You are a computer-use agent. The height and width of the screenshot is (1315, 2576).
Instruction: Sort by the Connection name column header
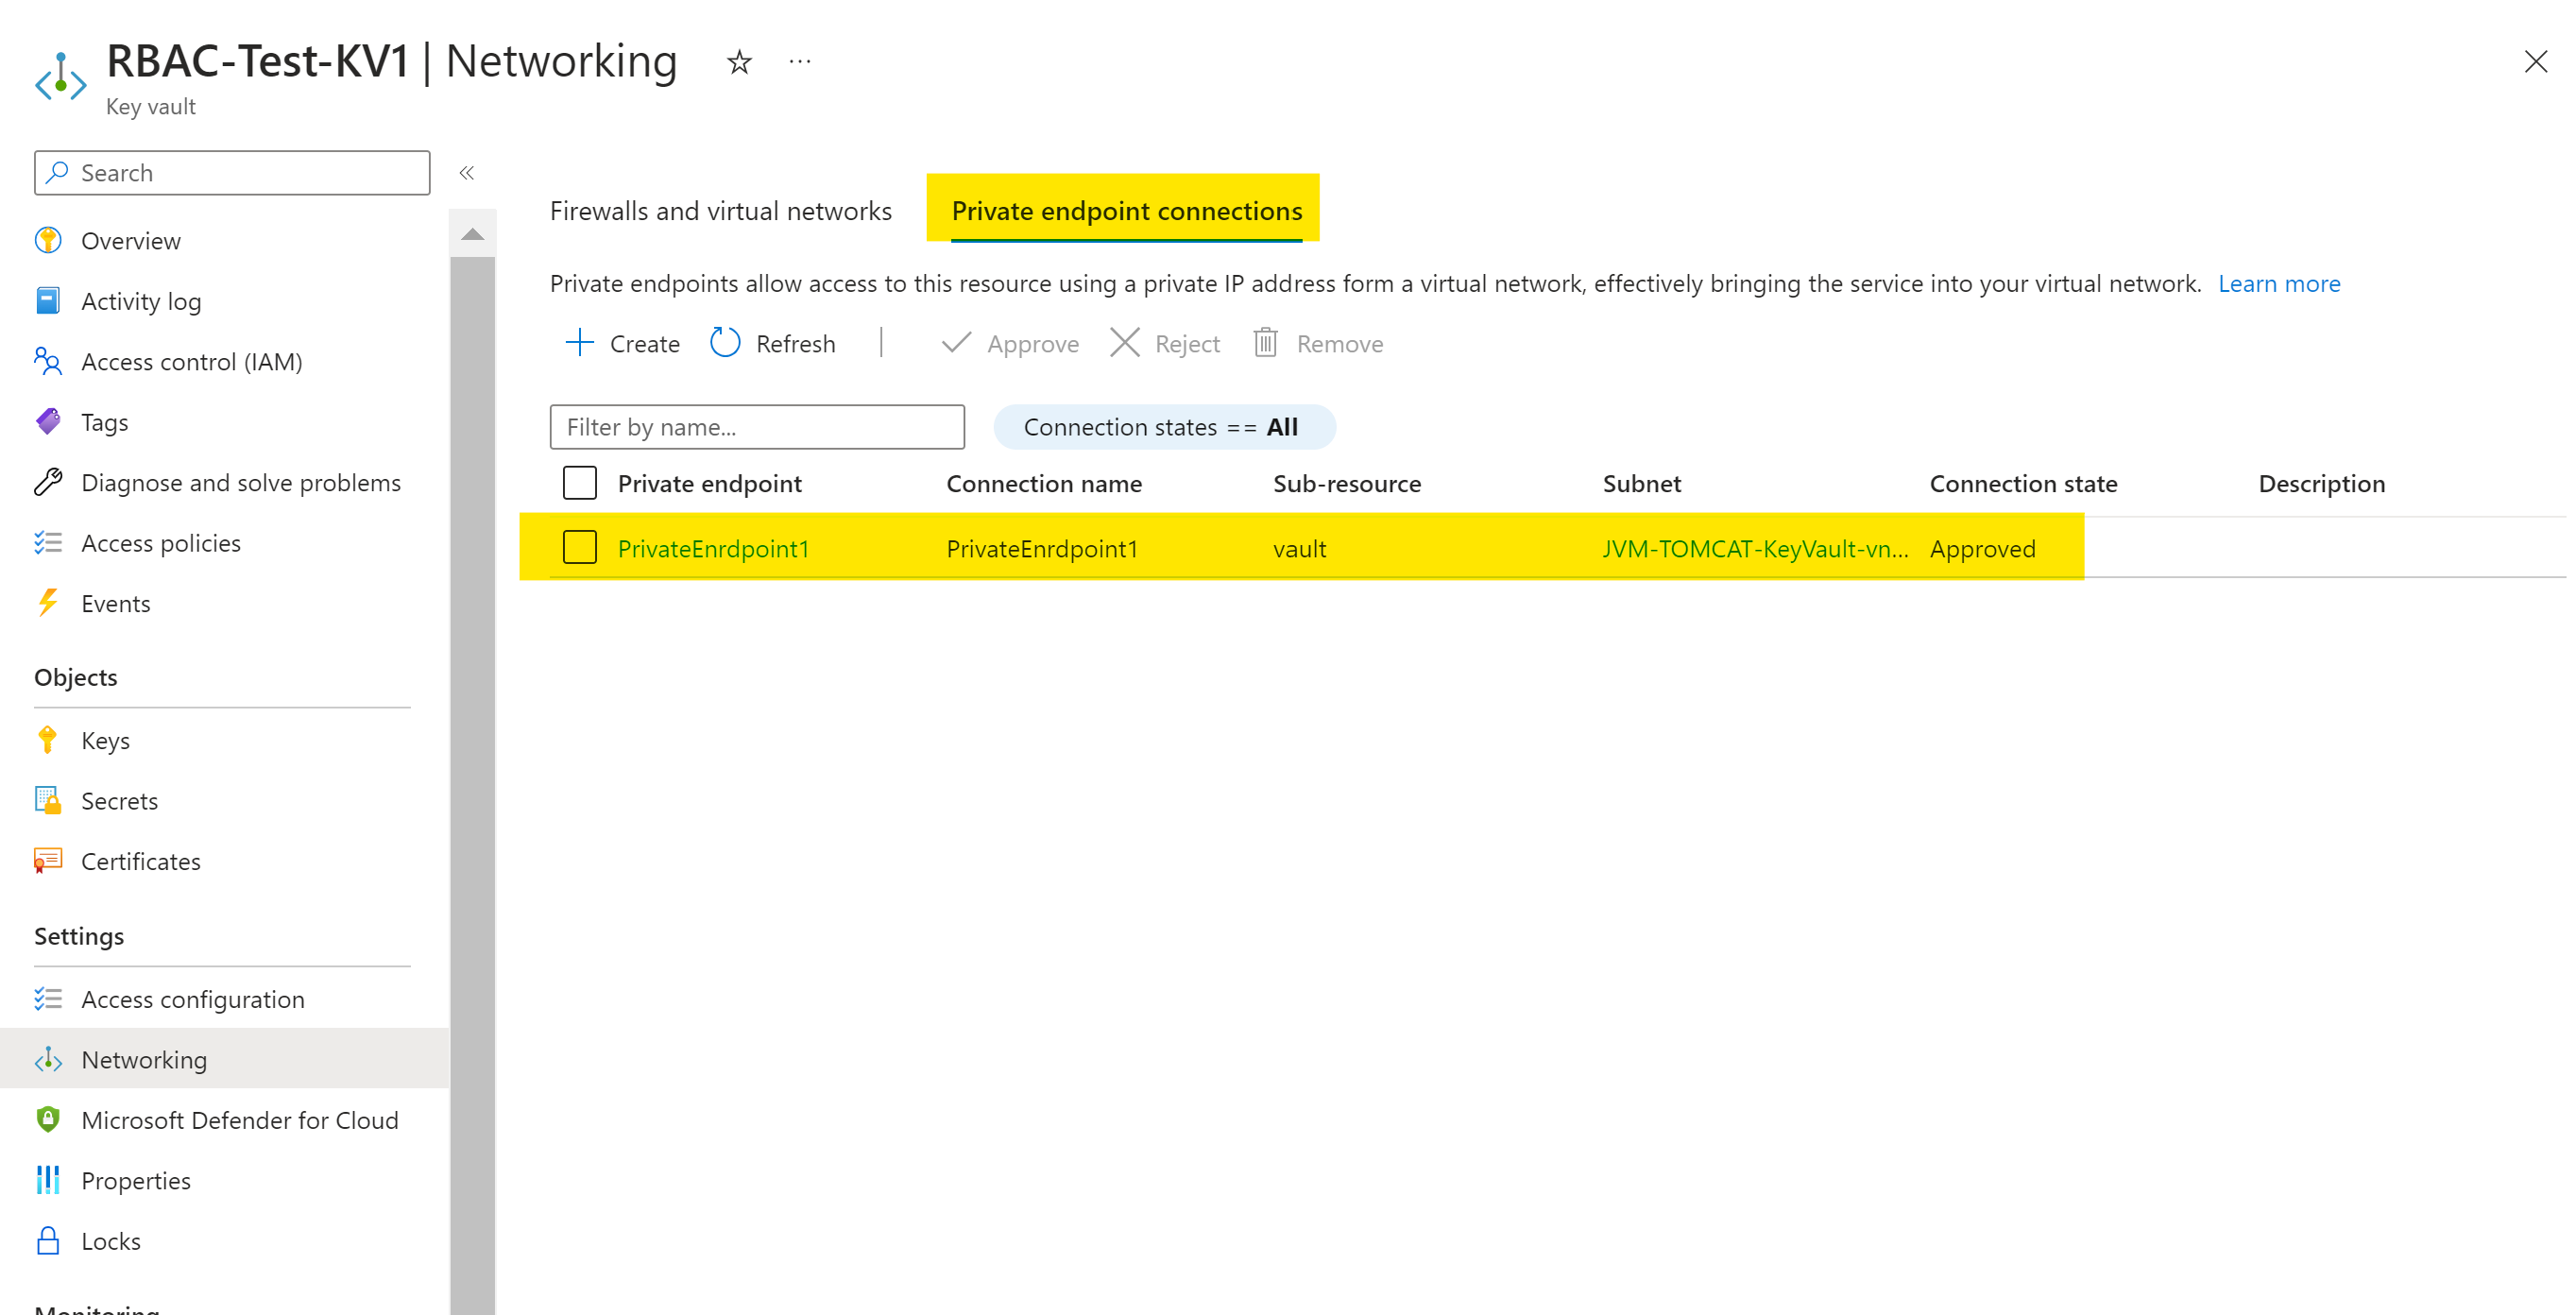1044,484
